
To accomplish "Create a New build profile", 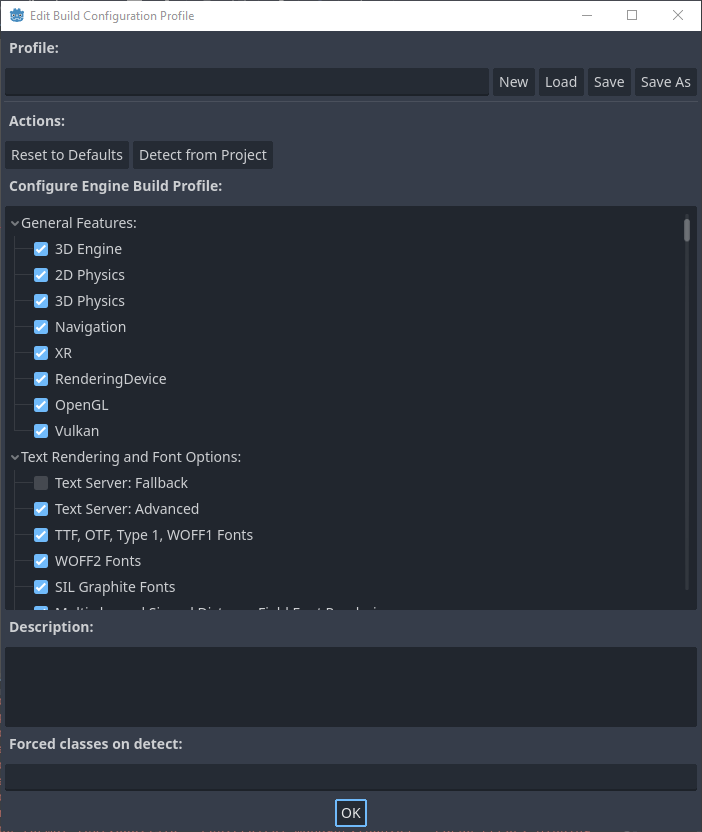I will coord(514,82).
